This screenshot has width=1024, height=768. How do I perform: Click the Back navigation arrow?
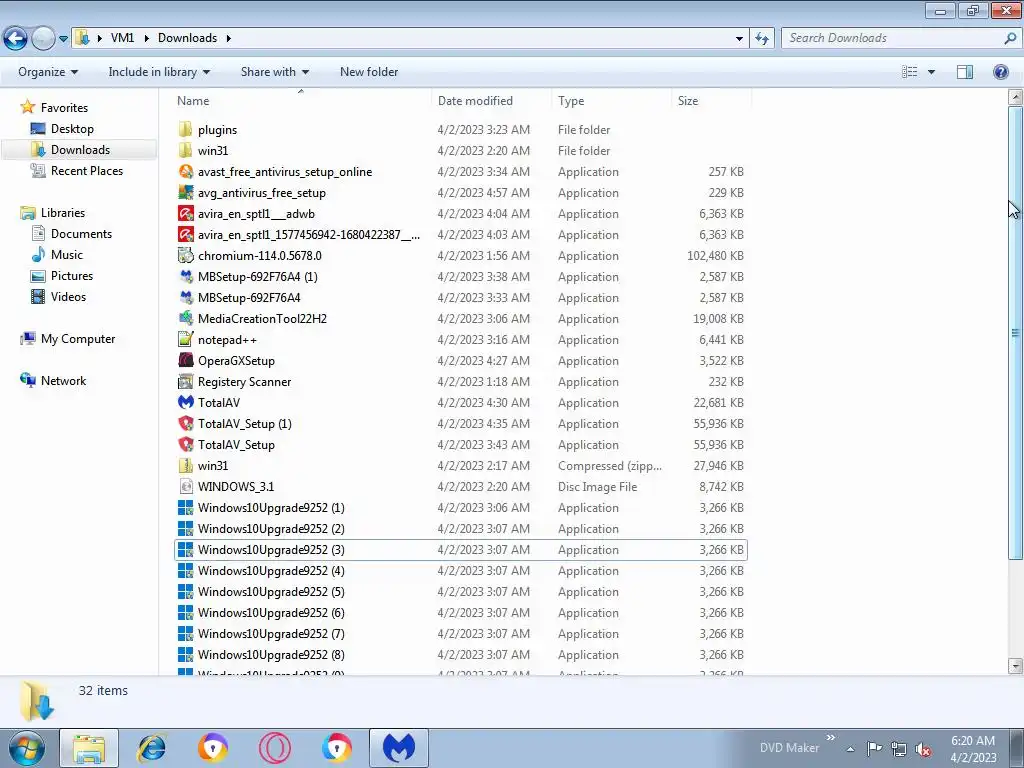pos(15,38)
